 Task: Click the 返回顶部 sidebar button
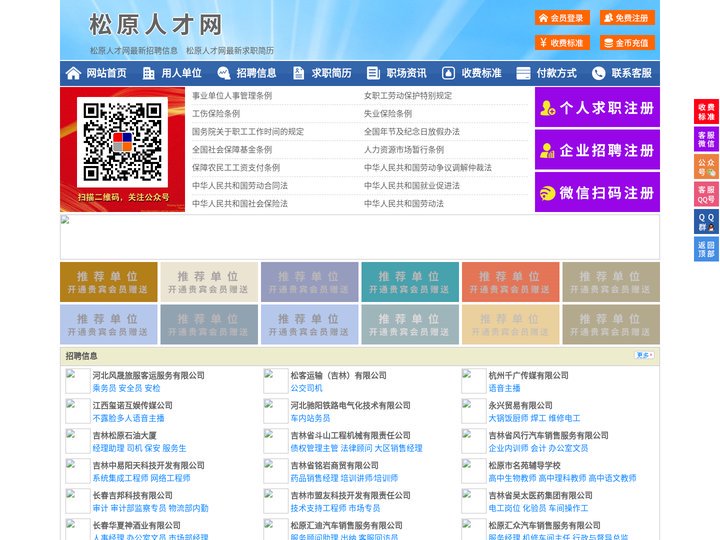[706, 249]
